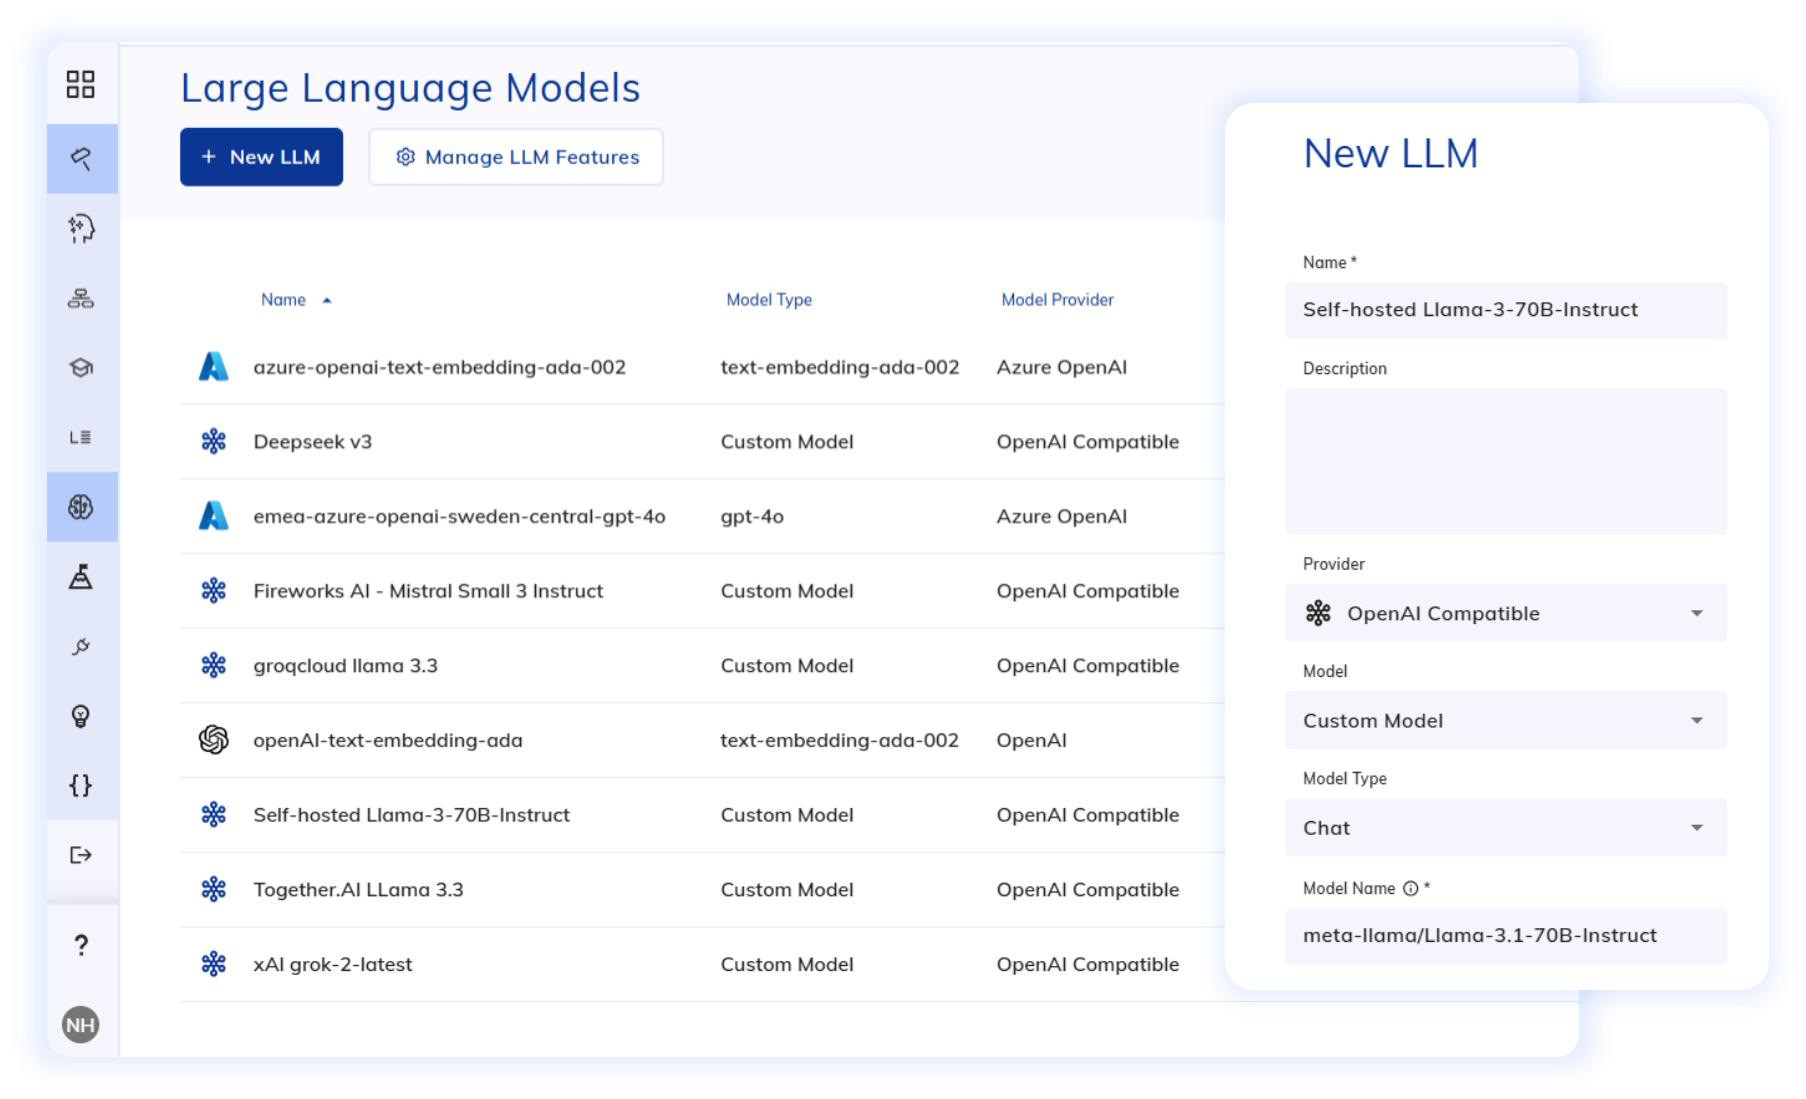Click the provider icon beside Fireworks AI row
Image resolution: width=1806 pixels, height=1099 pixels.
214,590
